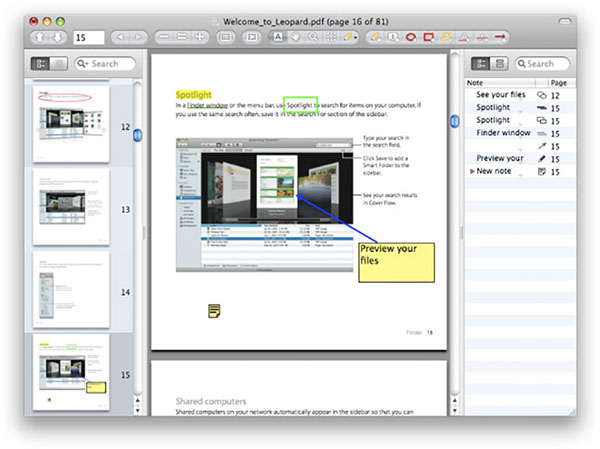Zoom in with the plus button

tap(200, 37)
